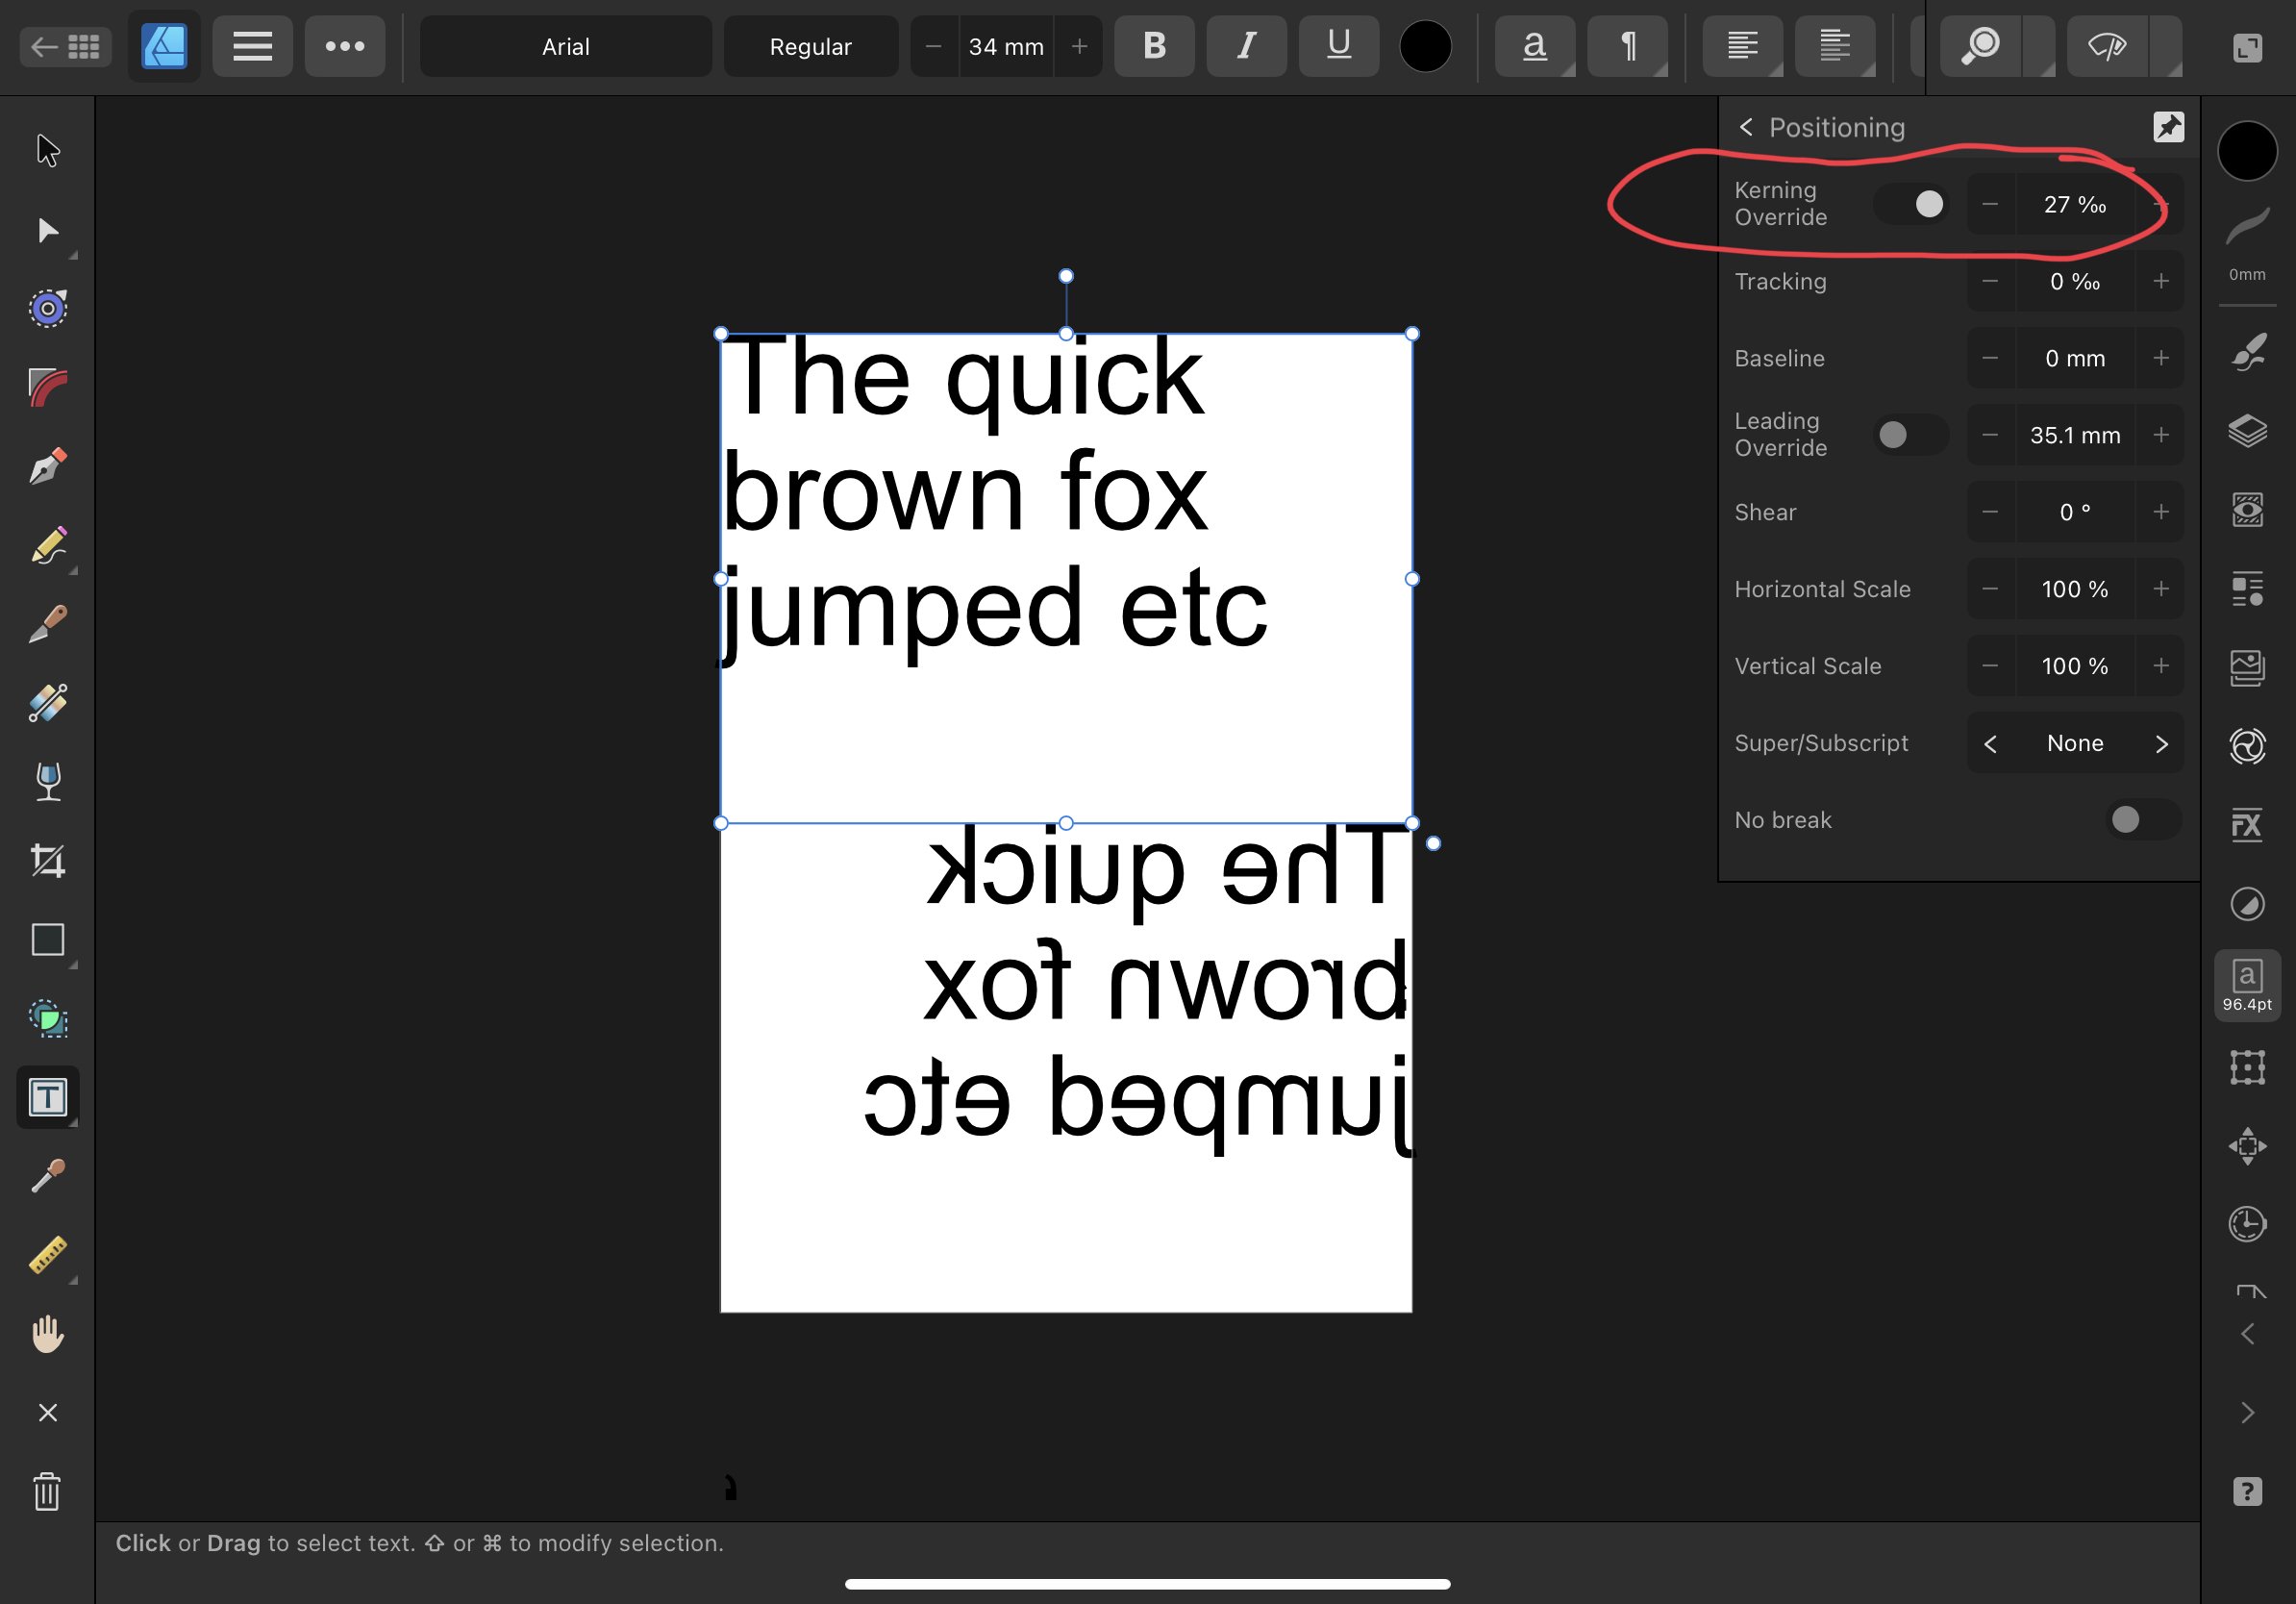Open the black text colour swatch

coord(1425,46)
